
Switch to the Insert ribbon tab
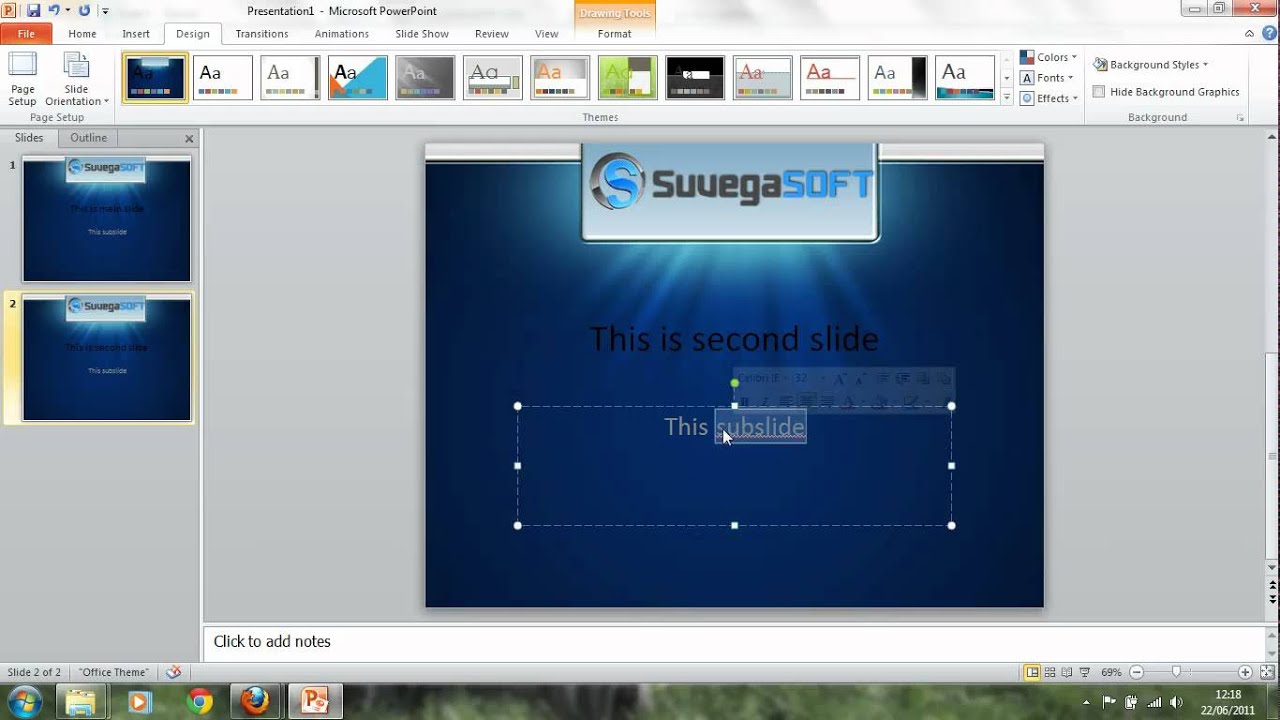click(136, 34)
